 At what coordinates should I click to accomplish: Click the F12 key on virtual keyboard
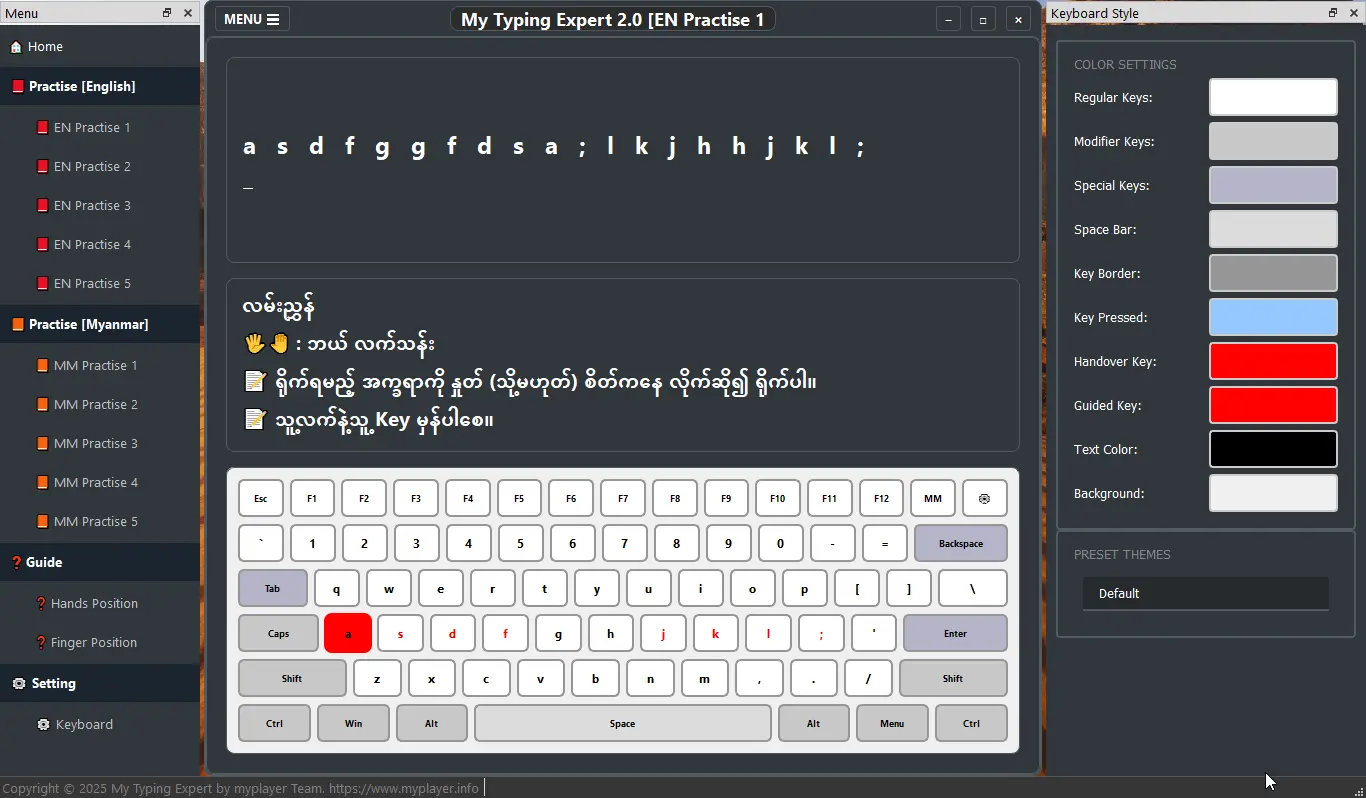pos(880,498)
